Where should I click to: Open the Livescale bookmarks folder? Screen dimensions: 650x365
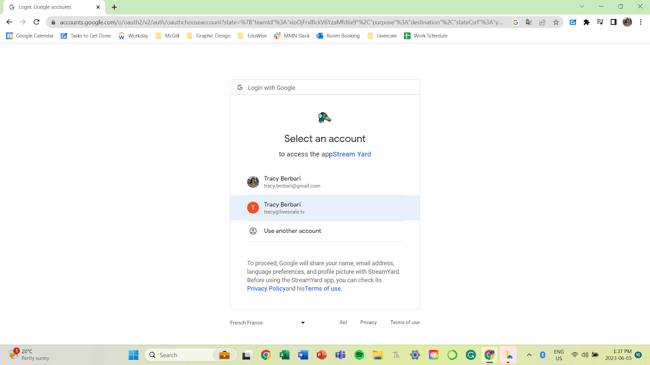tap(382, 36)
